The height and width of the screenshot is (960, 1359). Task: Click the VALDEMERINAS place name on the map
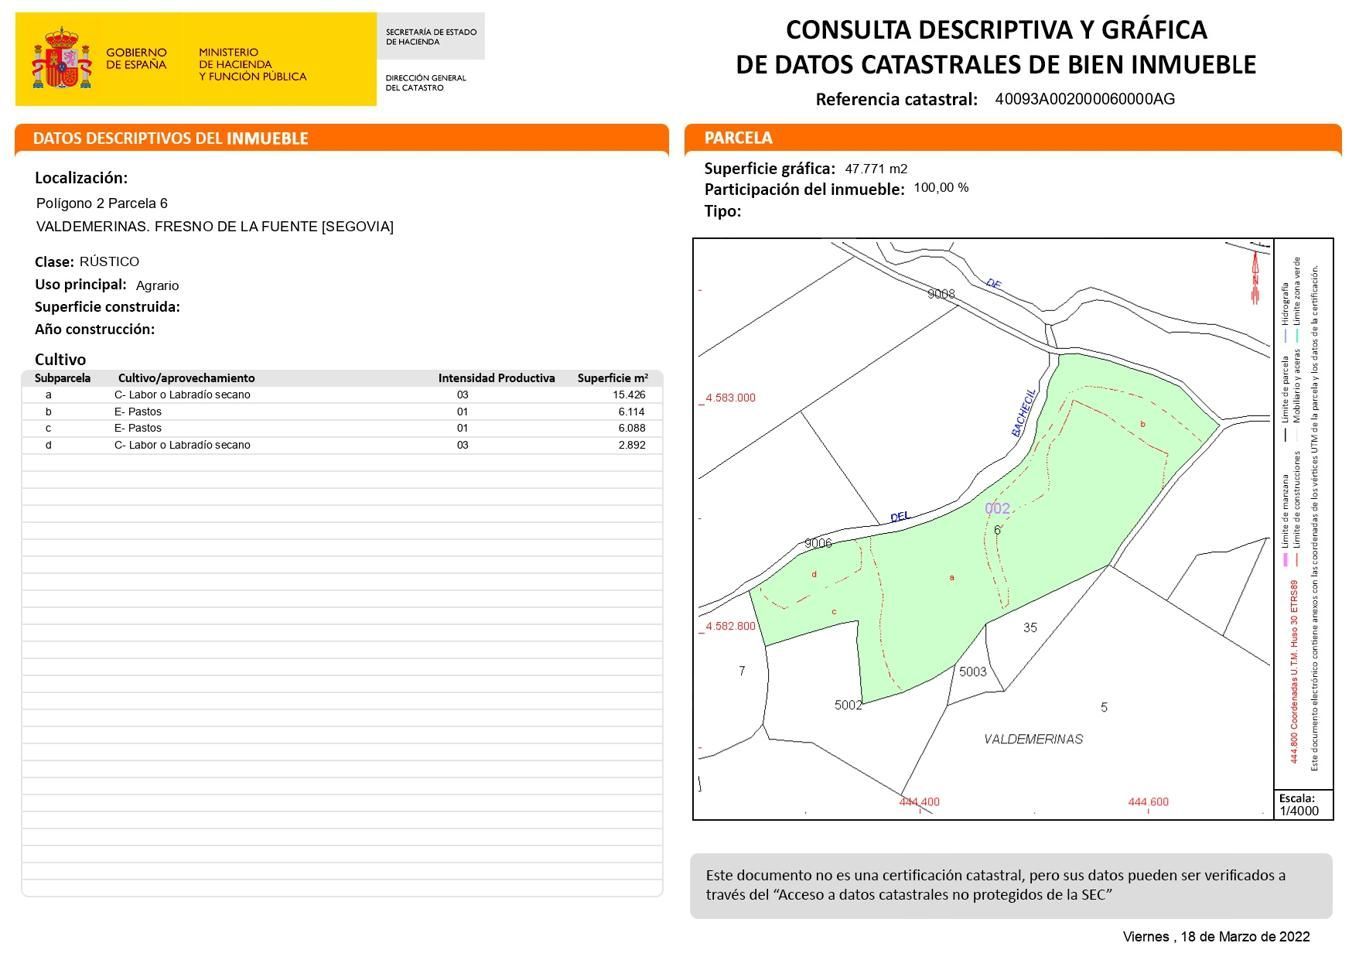pyautogui.click(x=1033, y=739)
